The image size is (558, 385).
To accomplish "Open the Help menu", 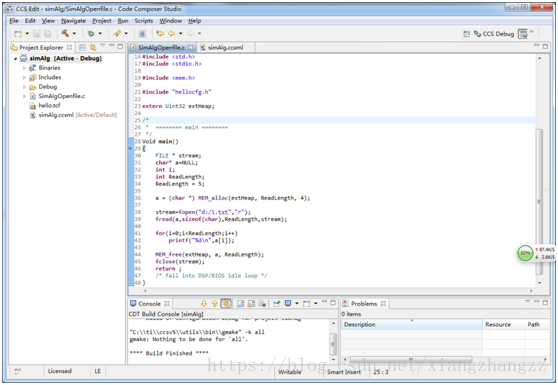I will [195, 21].
